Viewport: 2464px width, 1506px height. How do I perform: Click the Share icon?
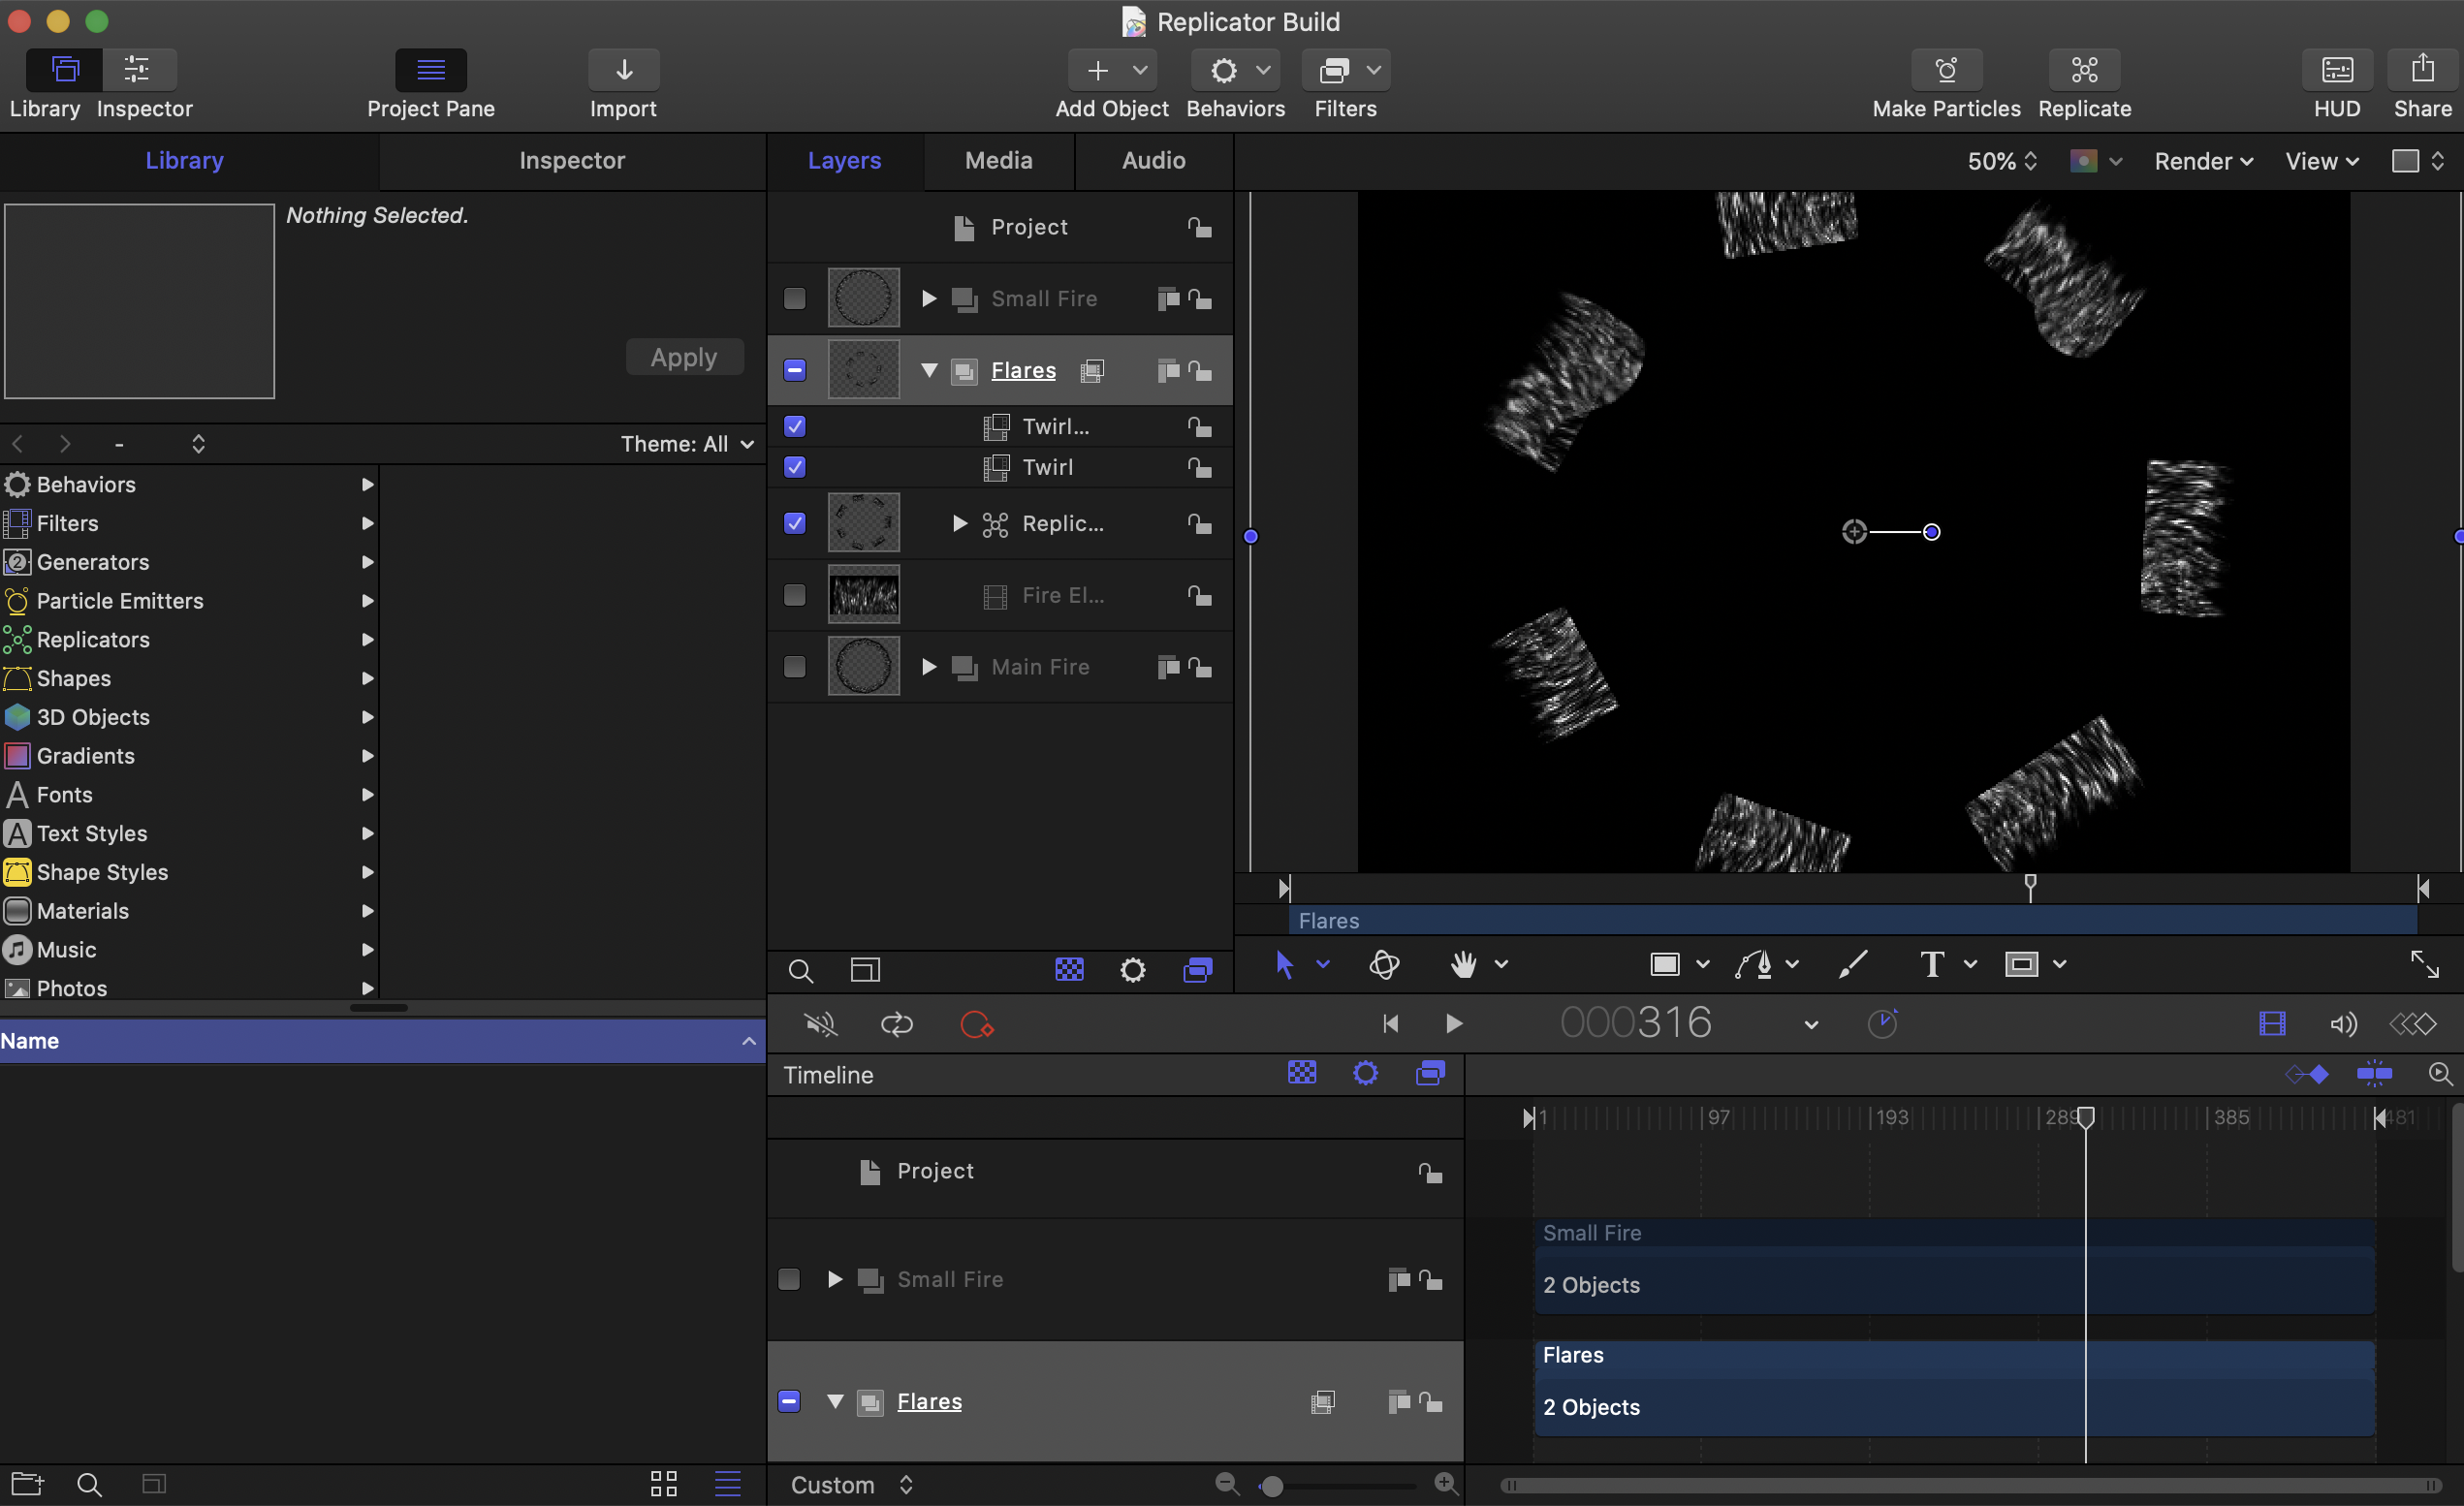[x=2422, y=70]
